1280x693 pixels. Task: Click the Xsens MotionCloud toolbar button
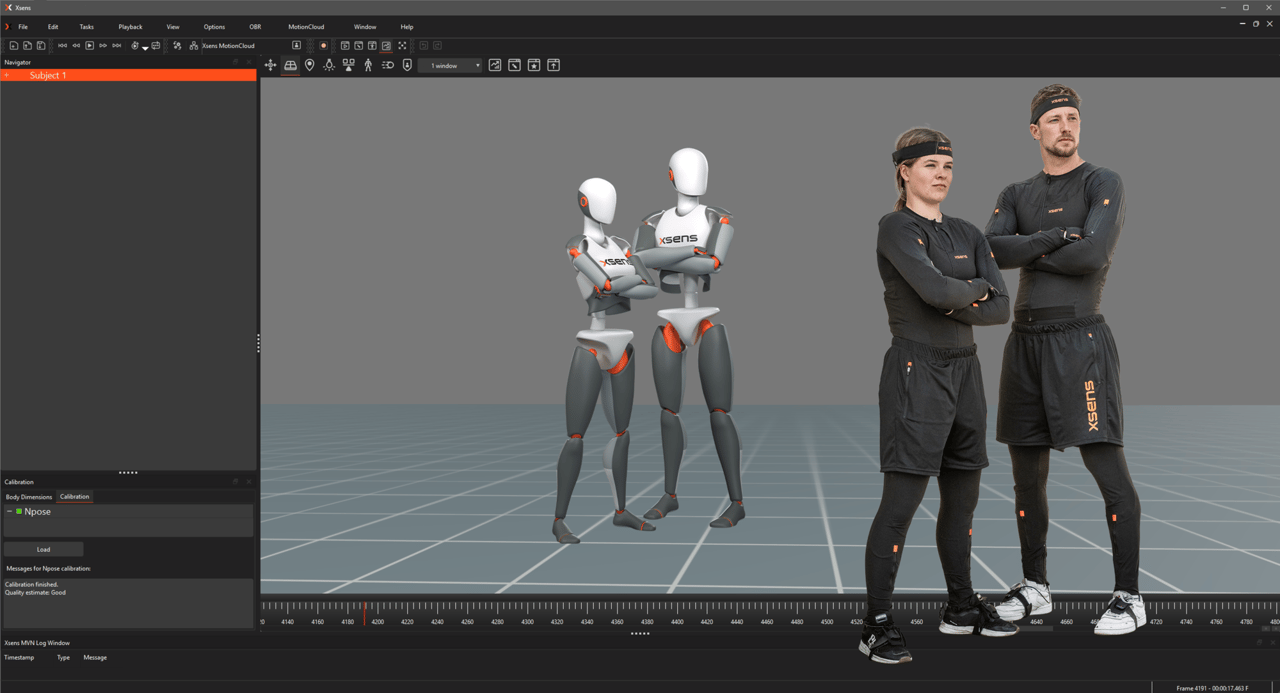(x=229, y=45)
